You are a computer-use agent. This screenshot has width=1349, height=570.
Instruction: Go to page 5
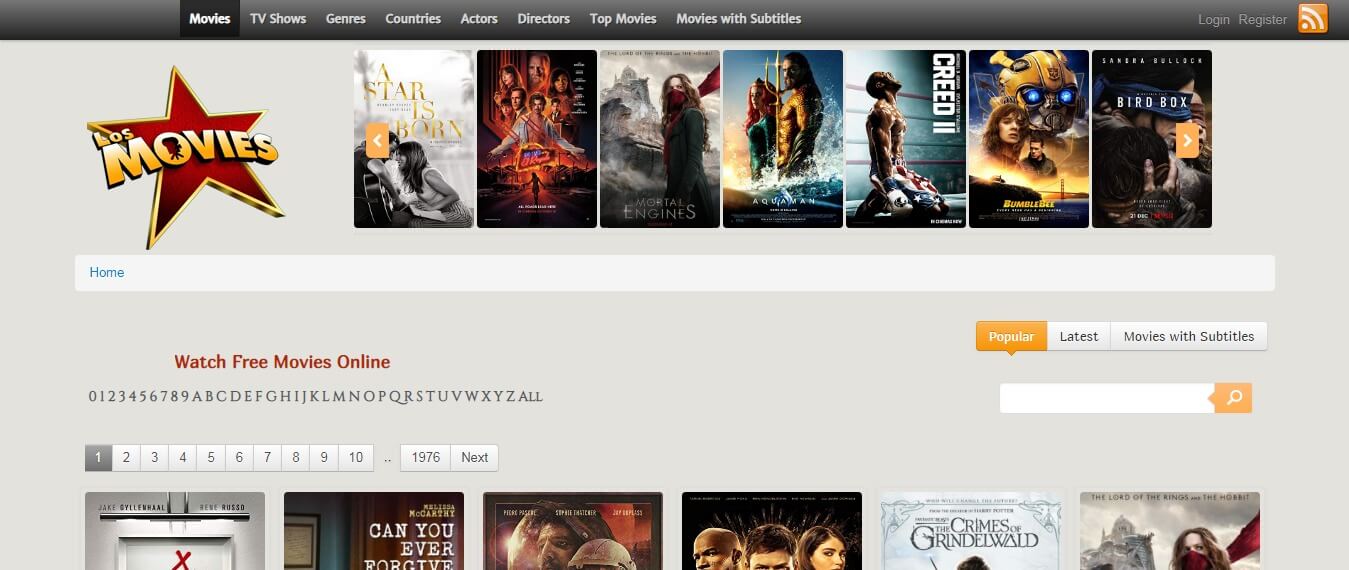[x=211, y=457]
